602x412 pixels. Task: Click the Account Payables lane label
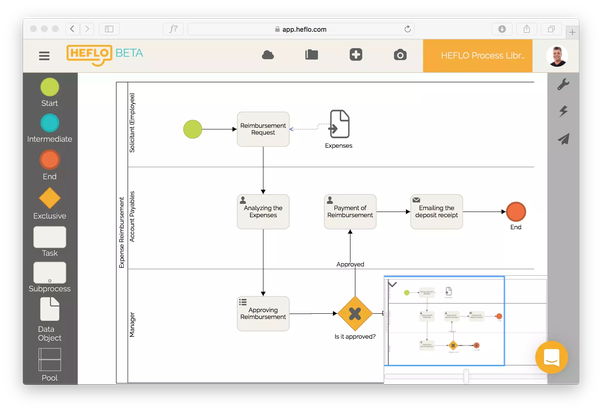[x=132, y=217]
